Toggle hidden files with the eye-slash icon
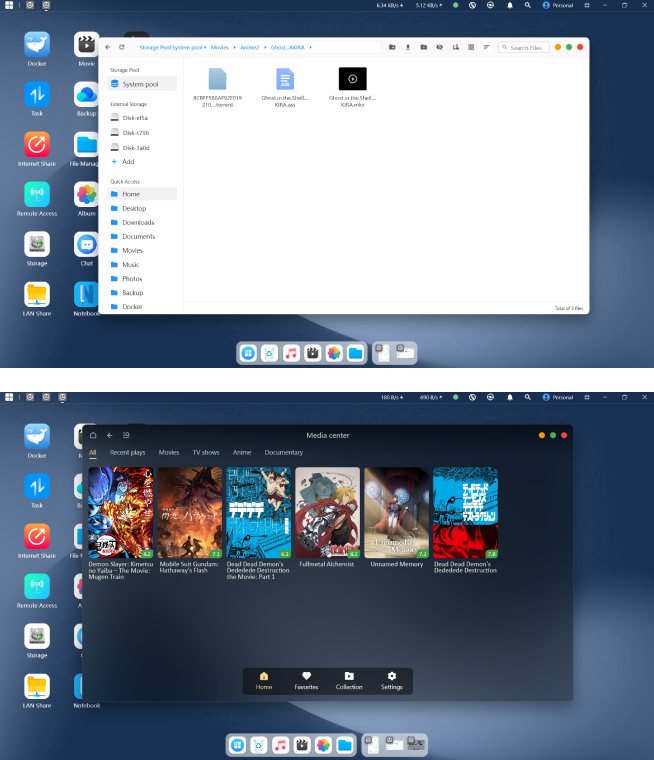 439,47
